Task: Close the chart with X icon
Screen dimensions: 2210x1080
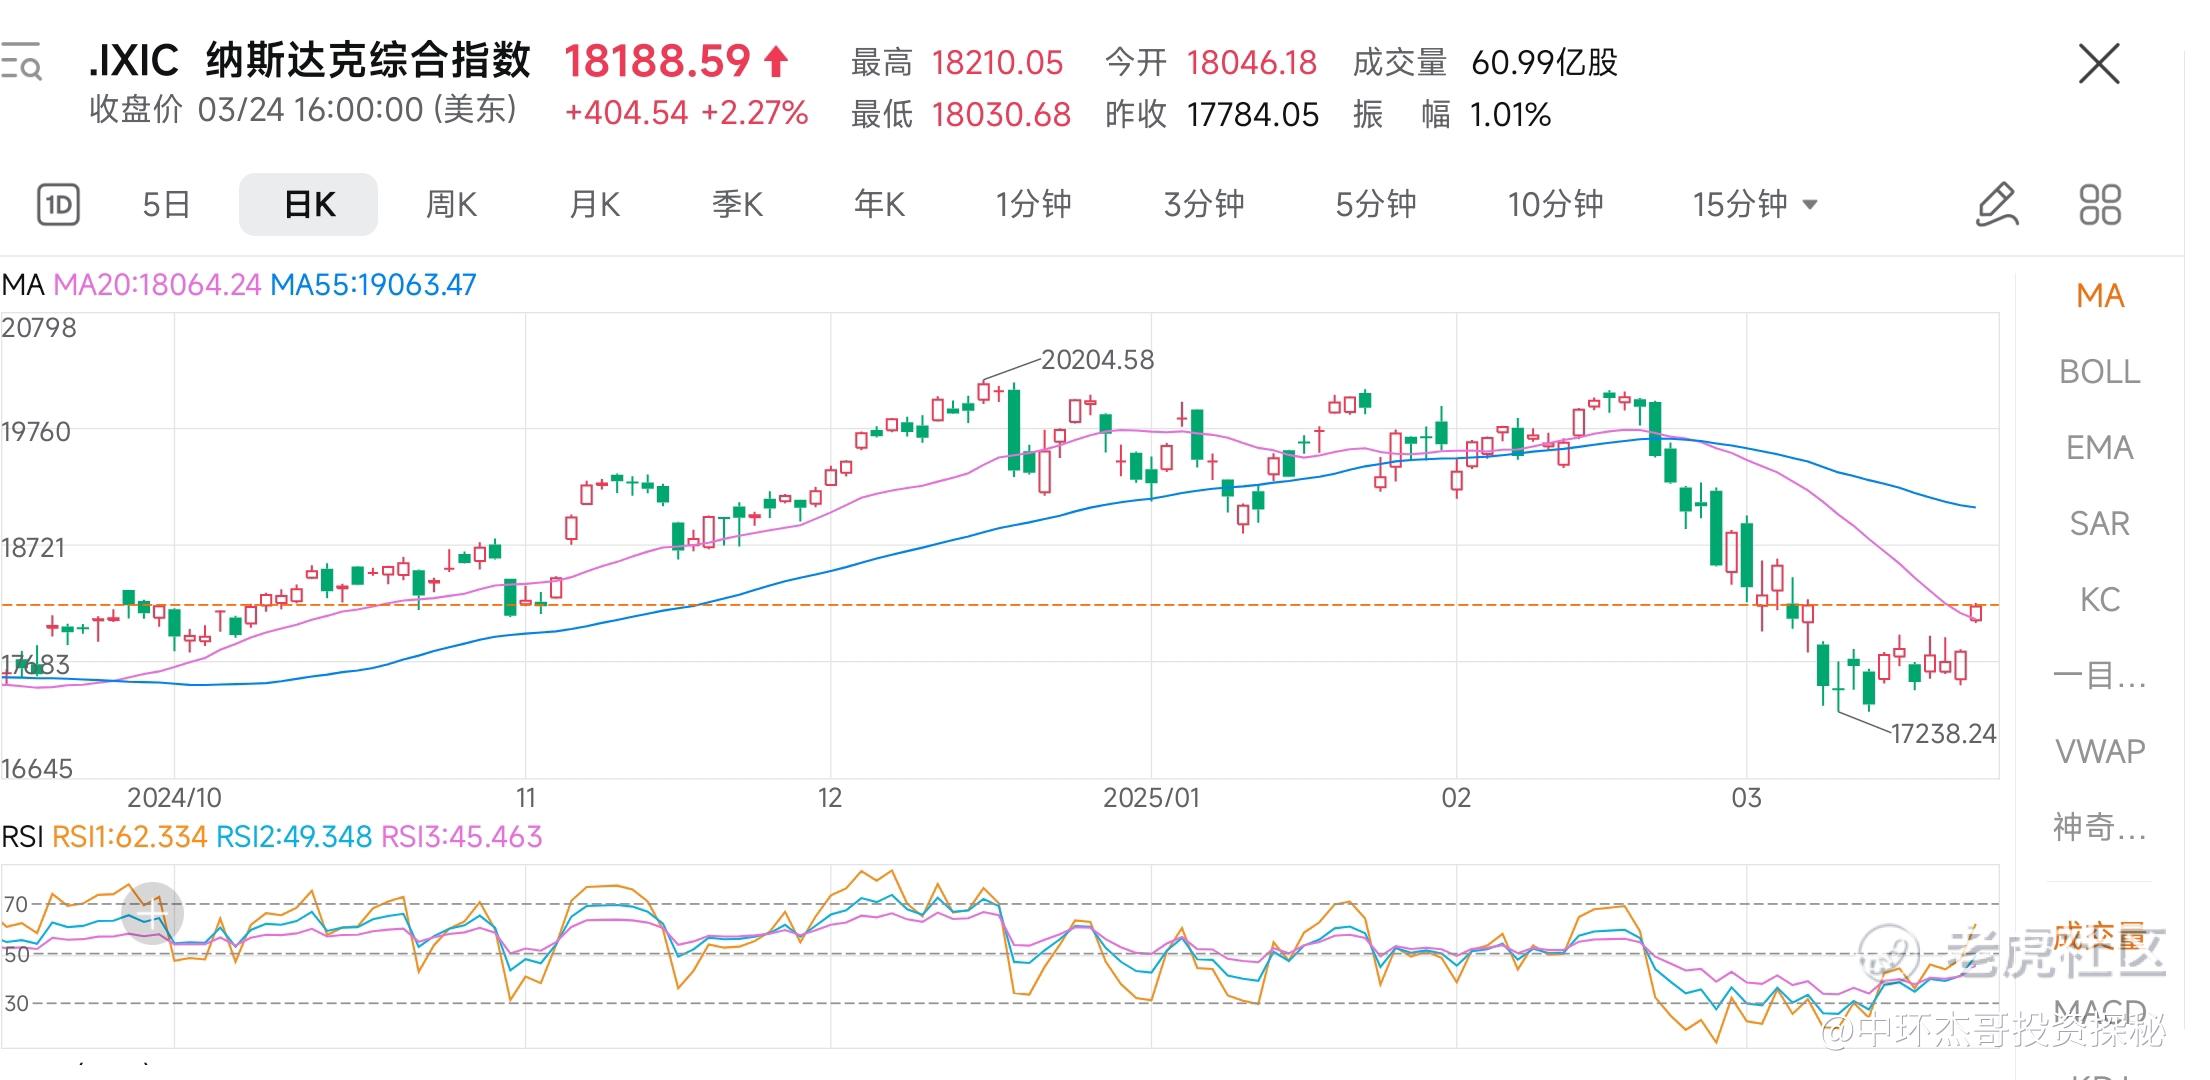Action: (x=2098, y=65)
